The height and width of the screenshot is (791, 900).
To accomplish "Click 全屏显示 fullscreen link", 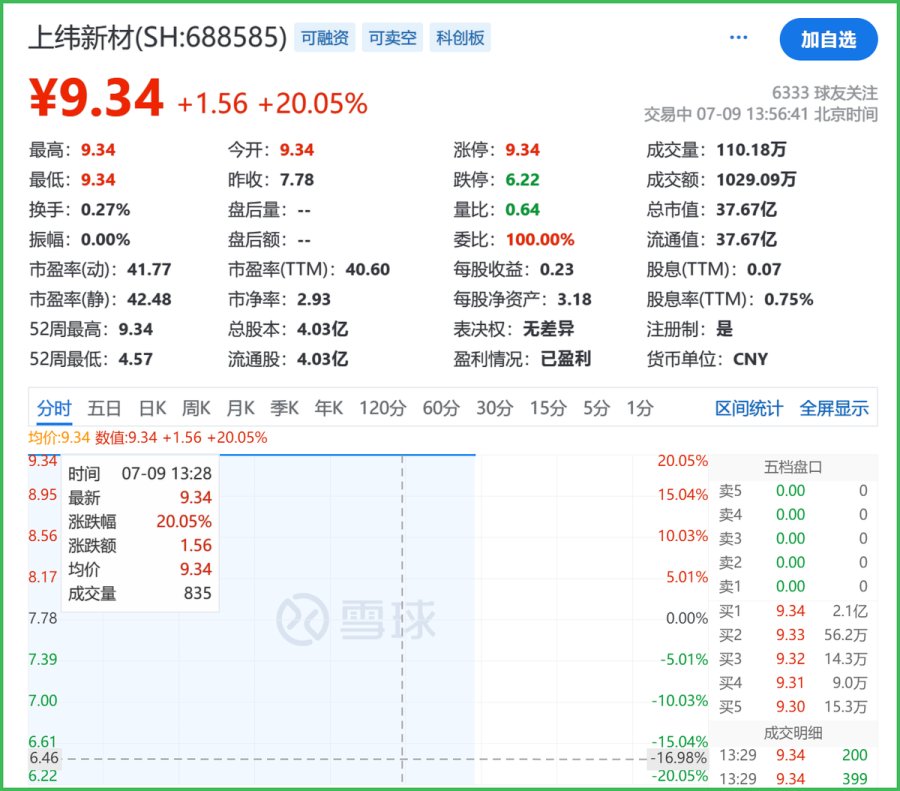I will coord(833,408).
